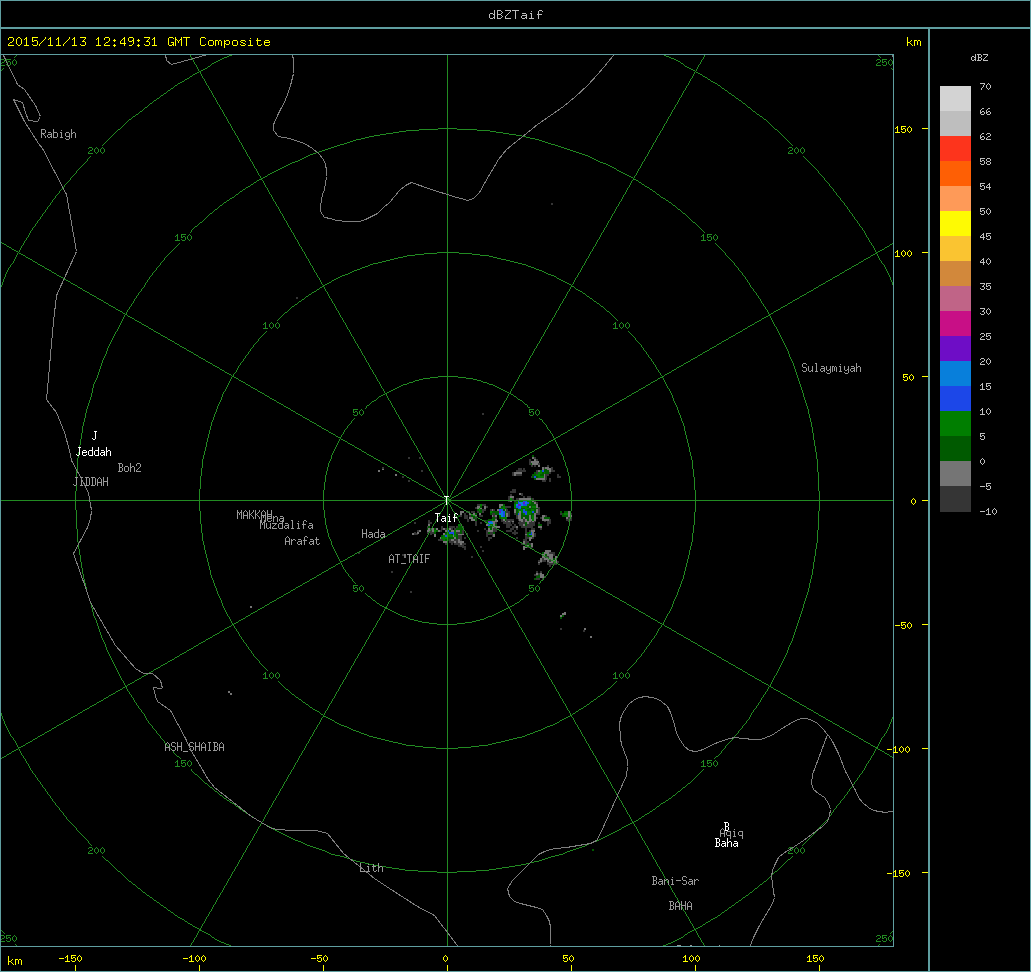1031x972 pixels.
Task: Click the yellow 45-50 dBZ legend swatch
Action: coord(955,224)
